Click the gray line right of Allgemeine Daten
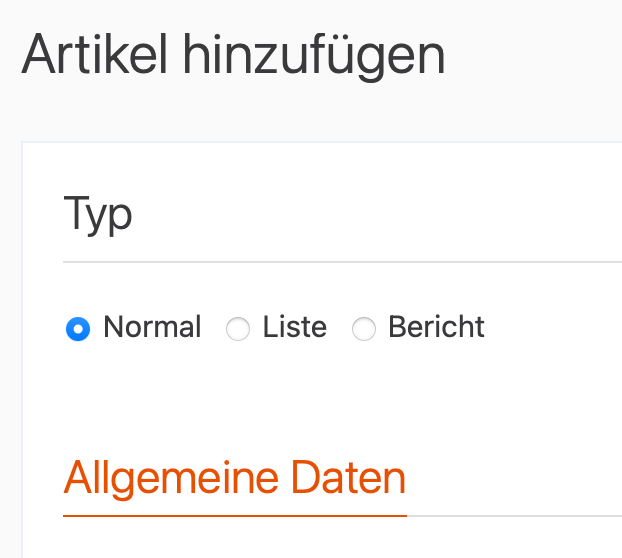This screenshot has width=622, height=558. [515, 516]
